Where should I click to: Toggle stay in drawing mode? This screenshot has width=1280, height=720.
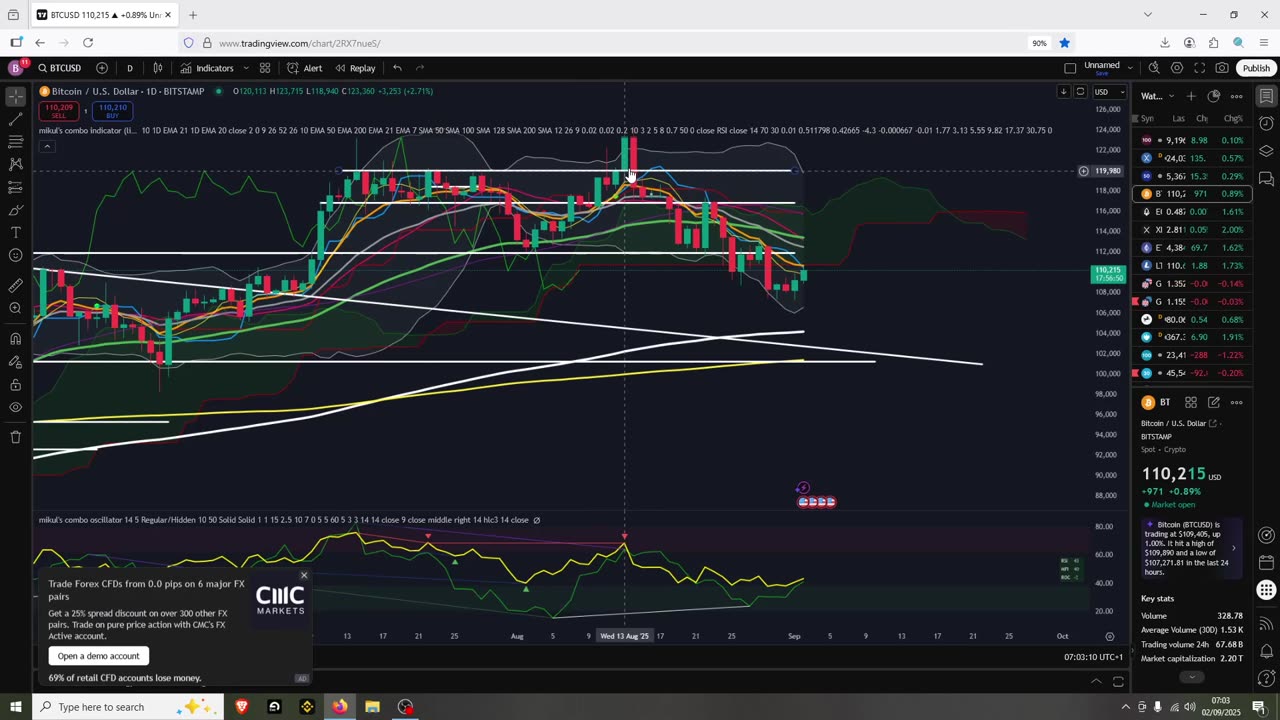pyautogui.click(x=15, y=361)
